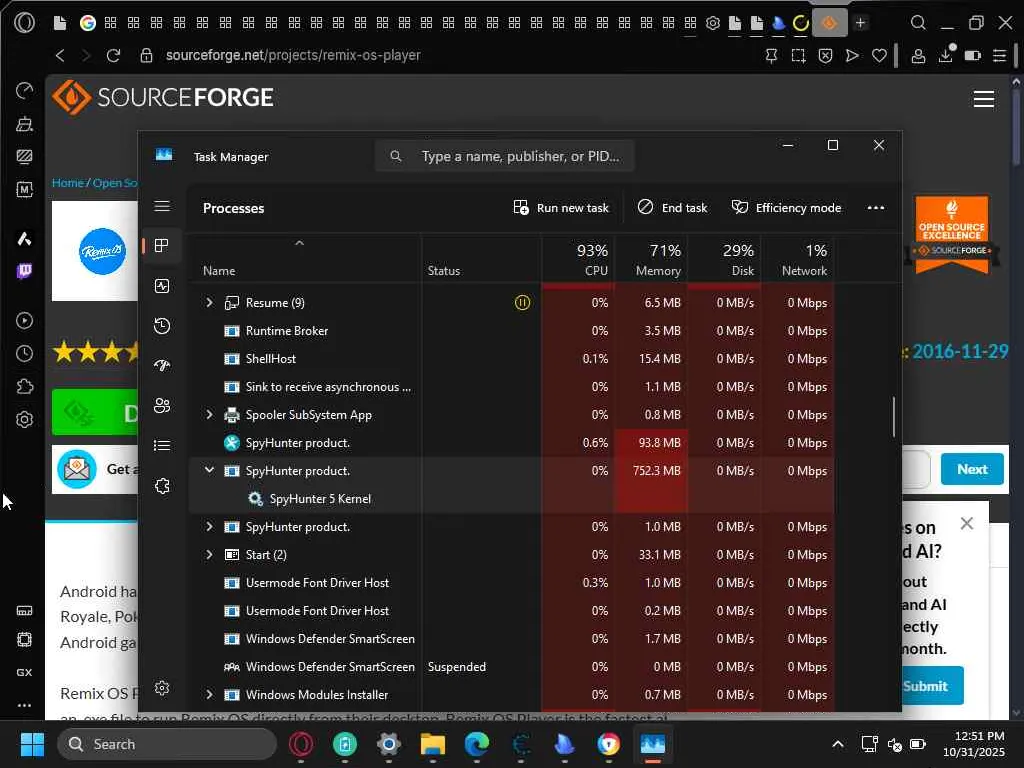This screenshot has height=768, width=1024.
Task: Open browser downloads icon
Action: (x=946, y=55)
